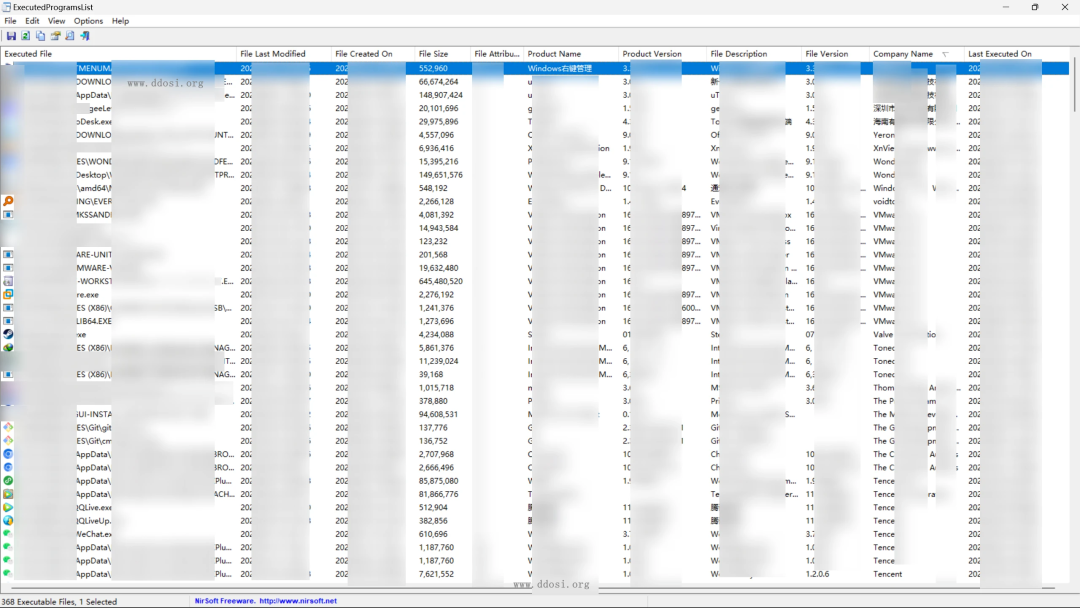Click the Git icon of the ES\Git\git row
The height and width of the screenshot is (608, 1080).
point(8,427)
